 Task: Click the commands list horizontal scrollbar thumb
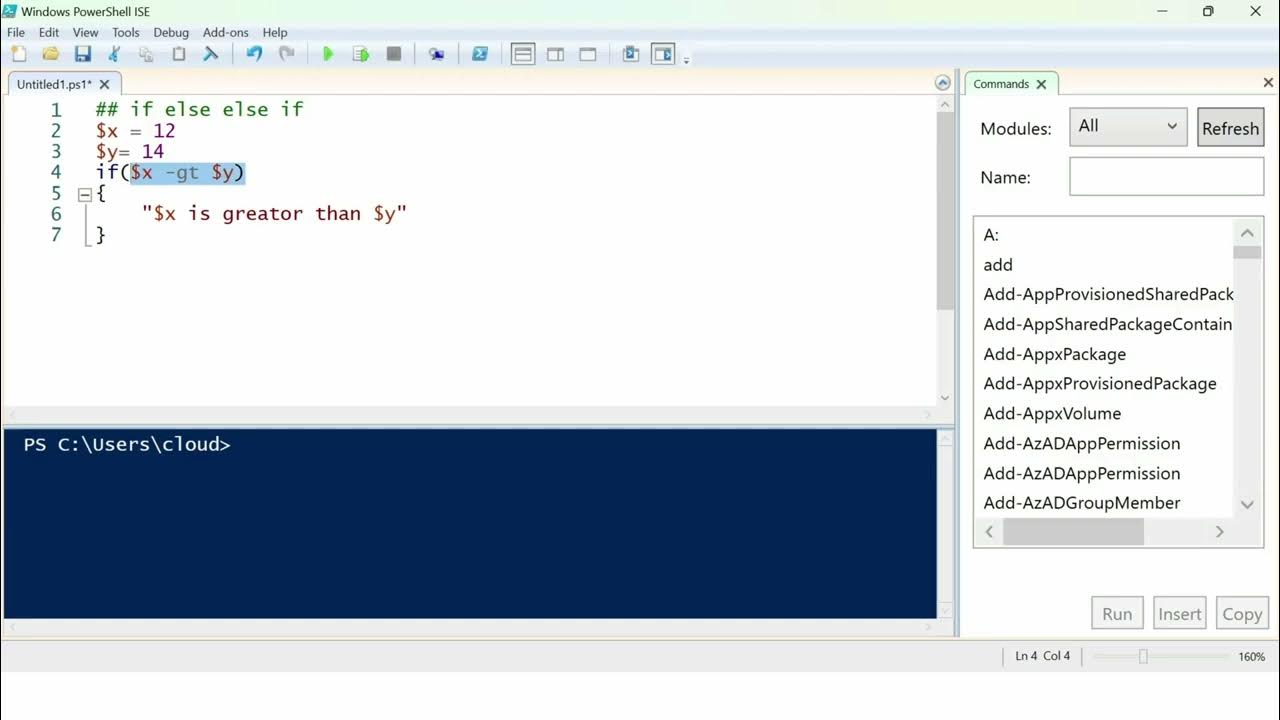[x=1073, y=532]
